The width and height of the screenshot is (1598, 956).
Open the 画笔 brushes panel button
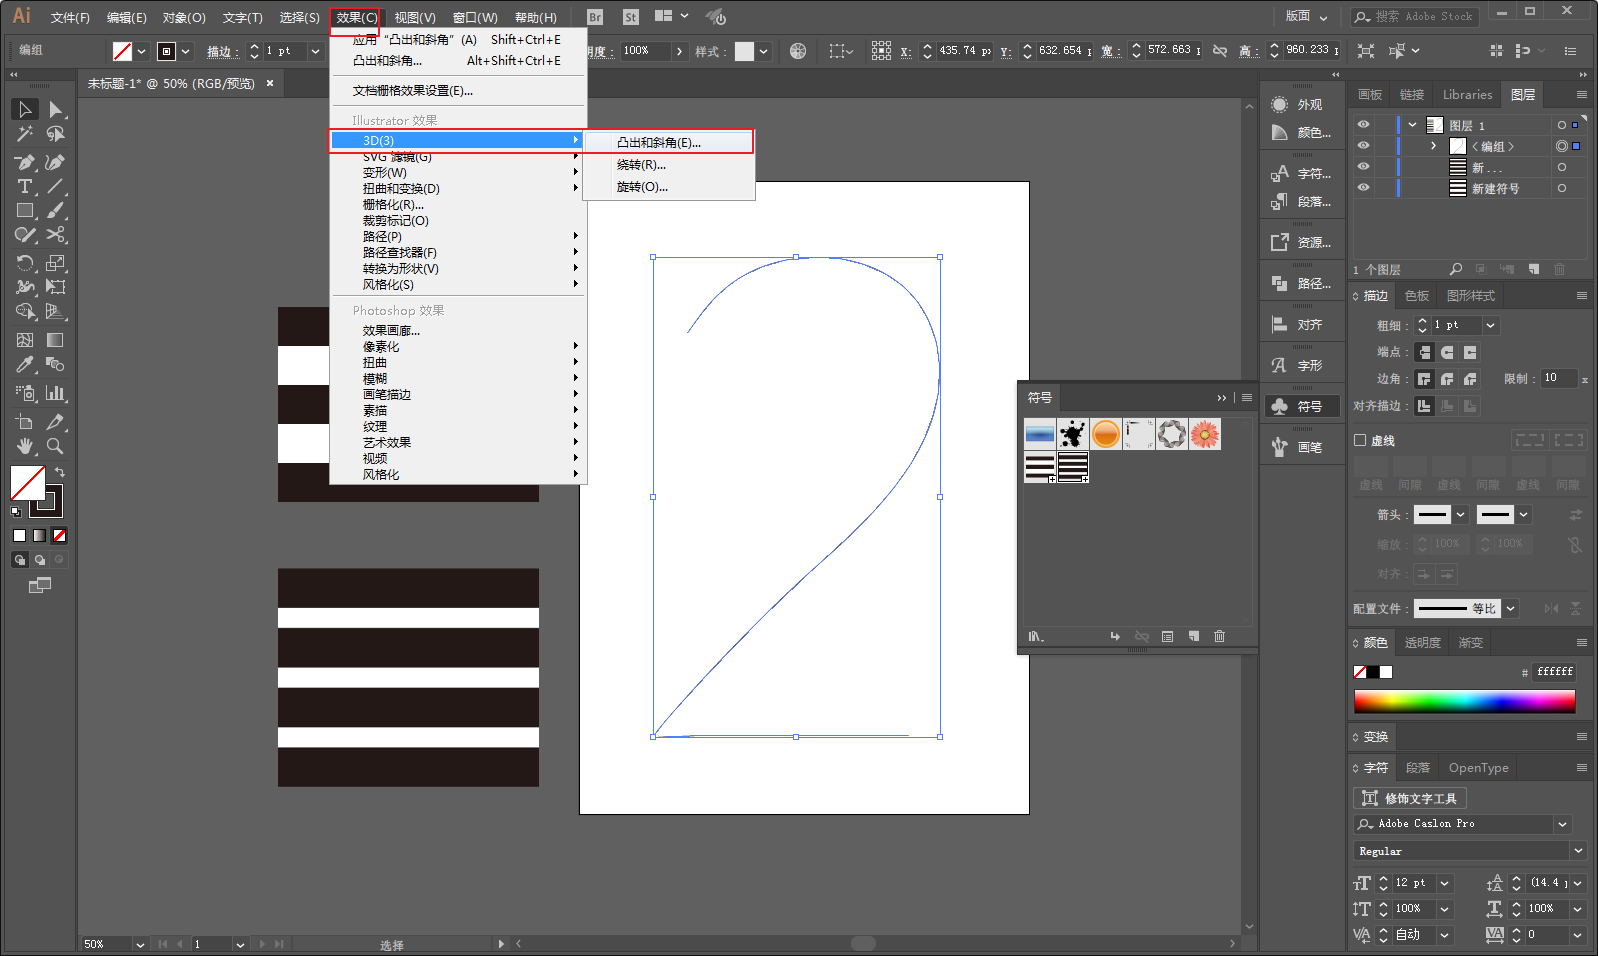tap(1301, 447)
